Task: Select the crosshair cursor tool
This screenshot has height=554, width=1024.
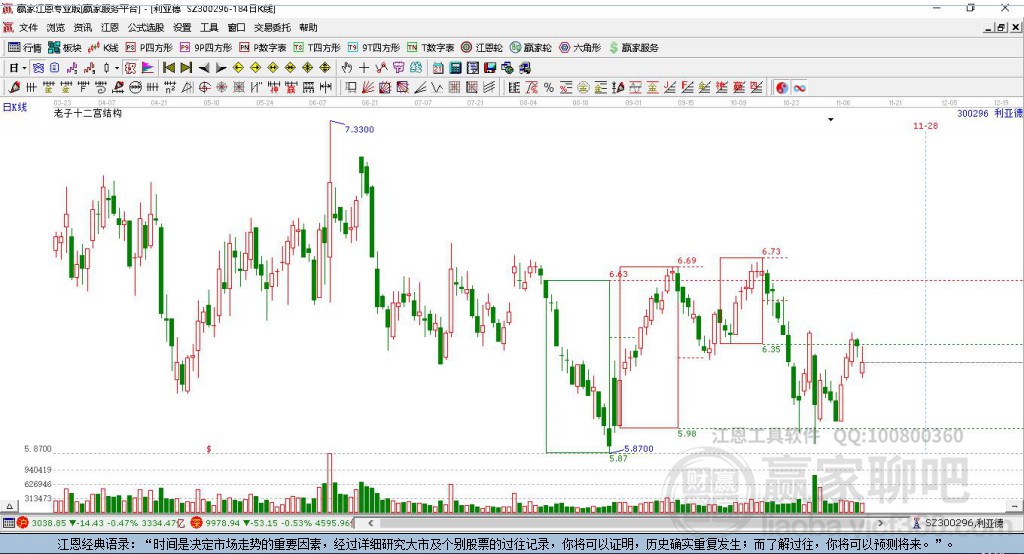Action: coord(364,68)
